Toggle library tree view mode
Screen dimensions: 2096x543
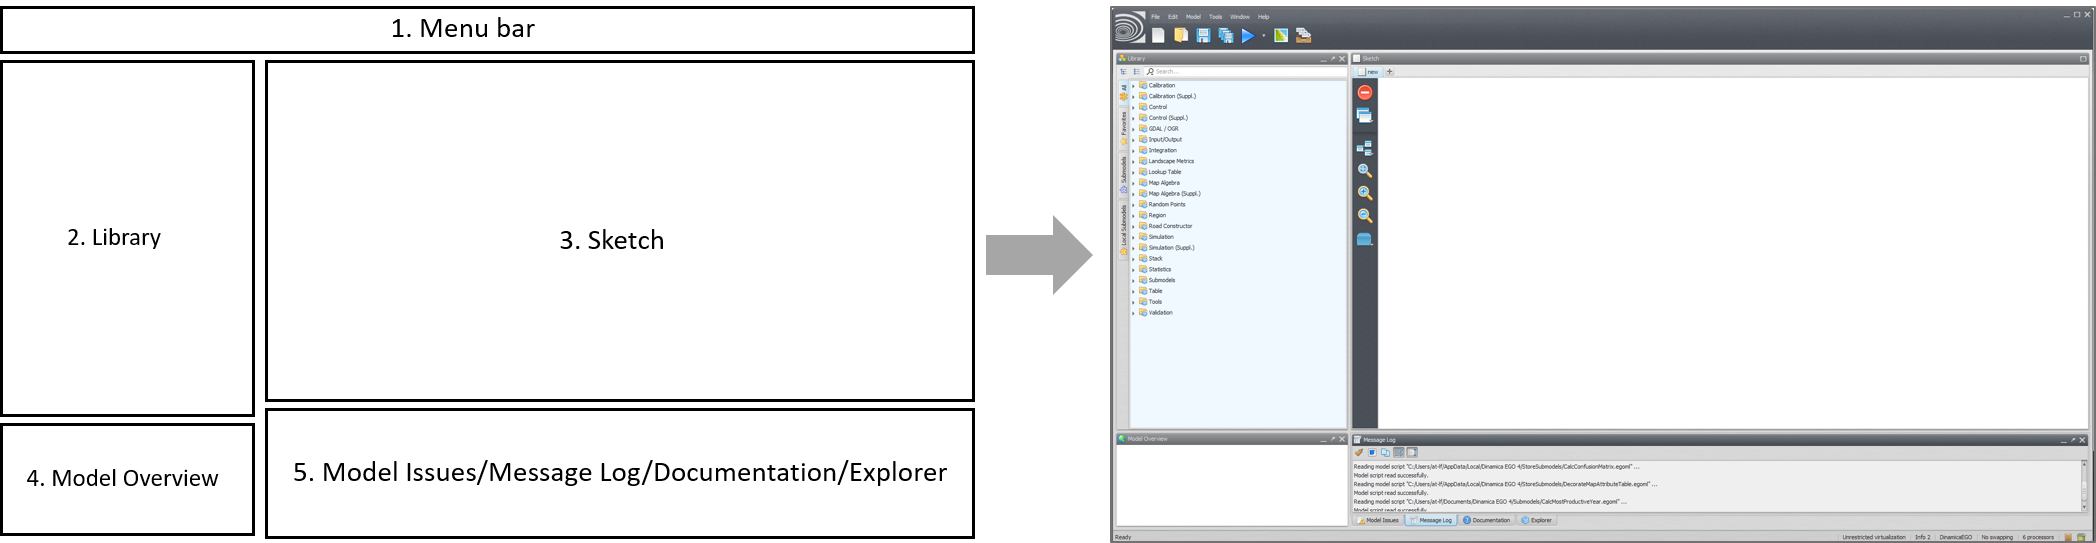1124,72
